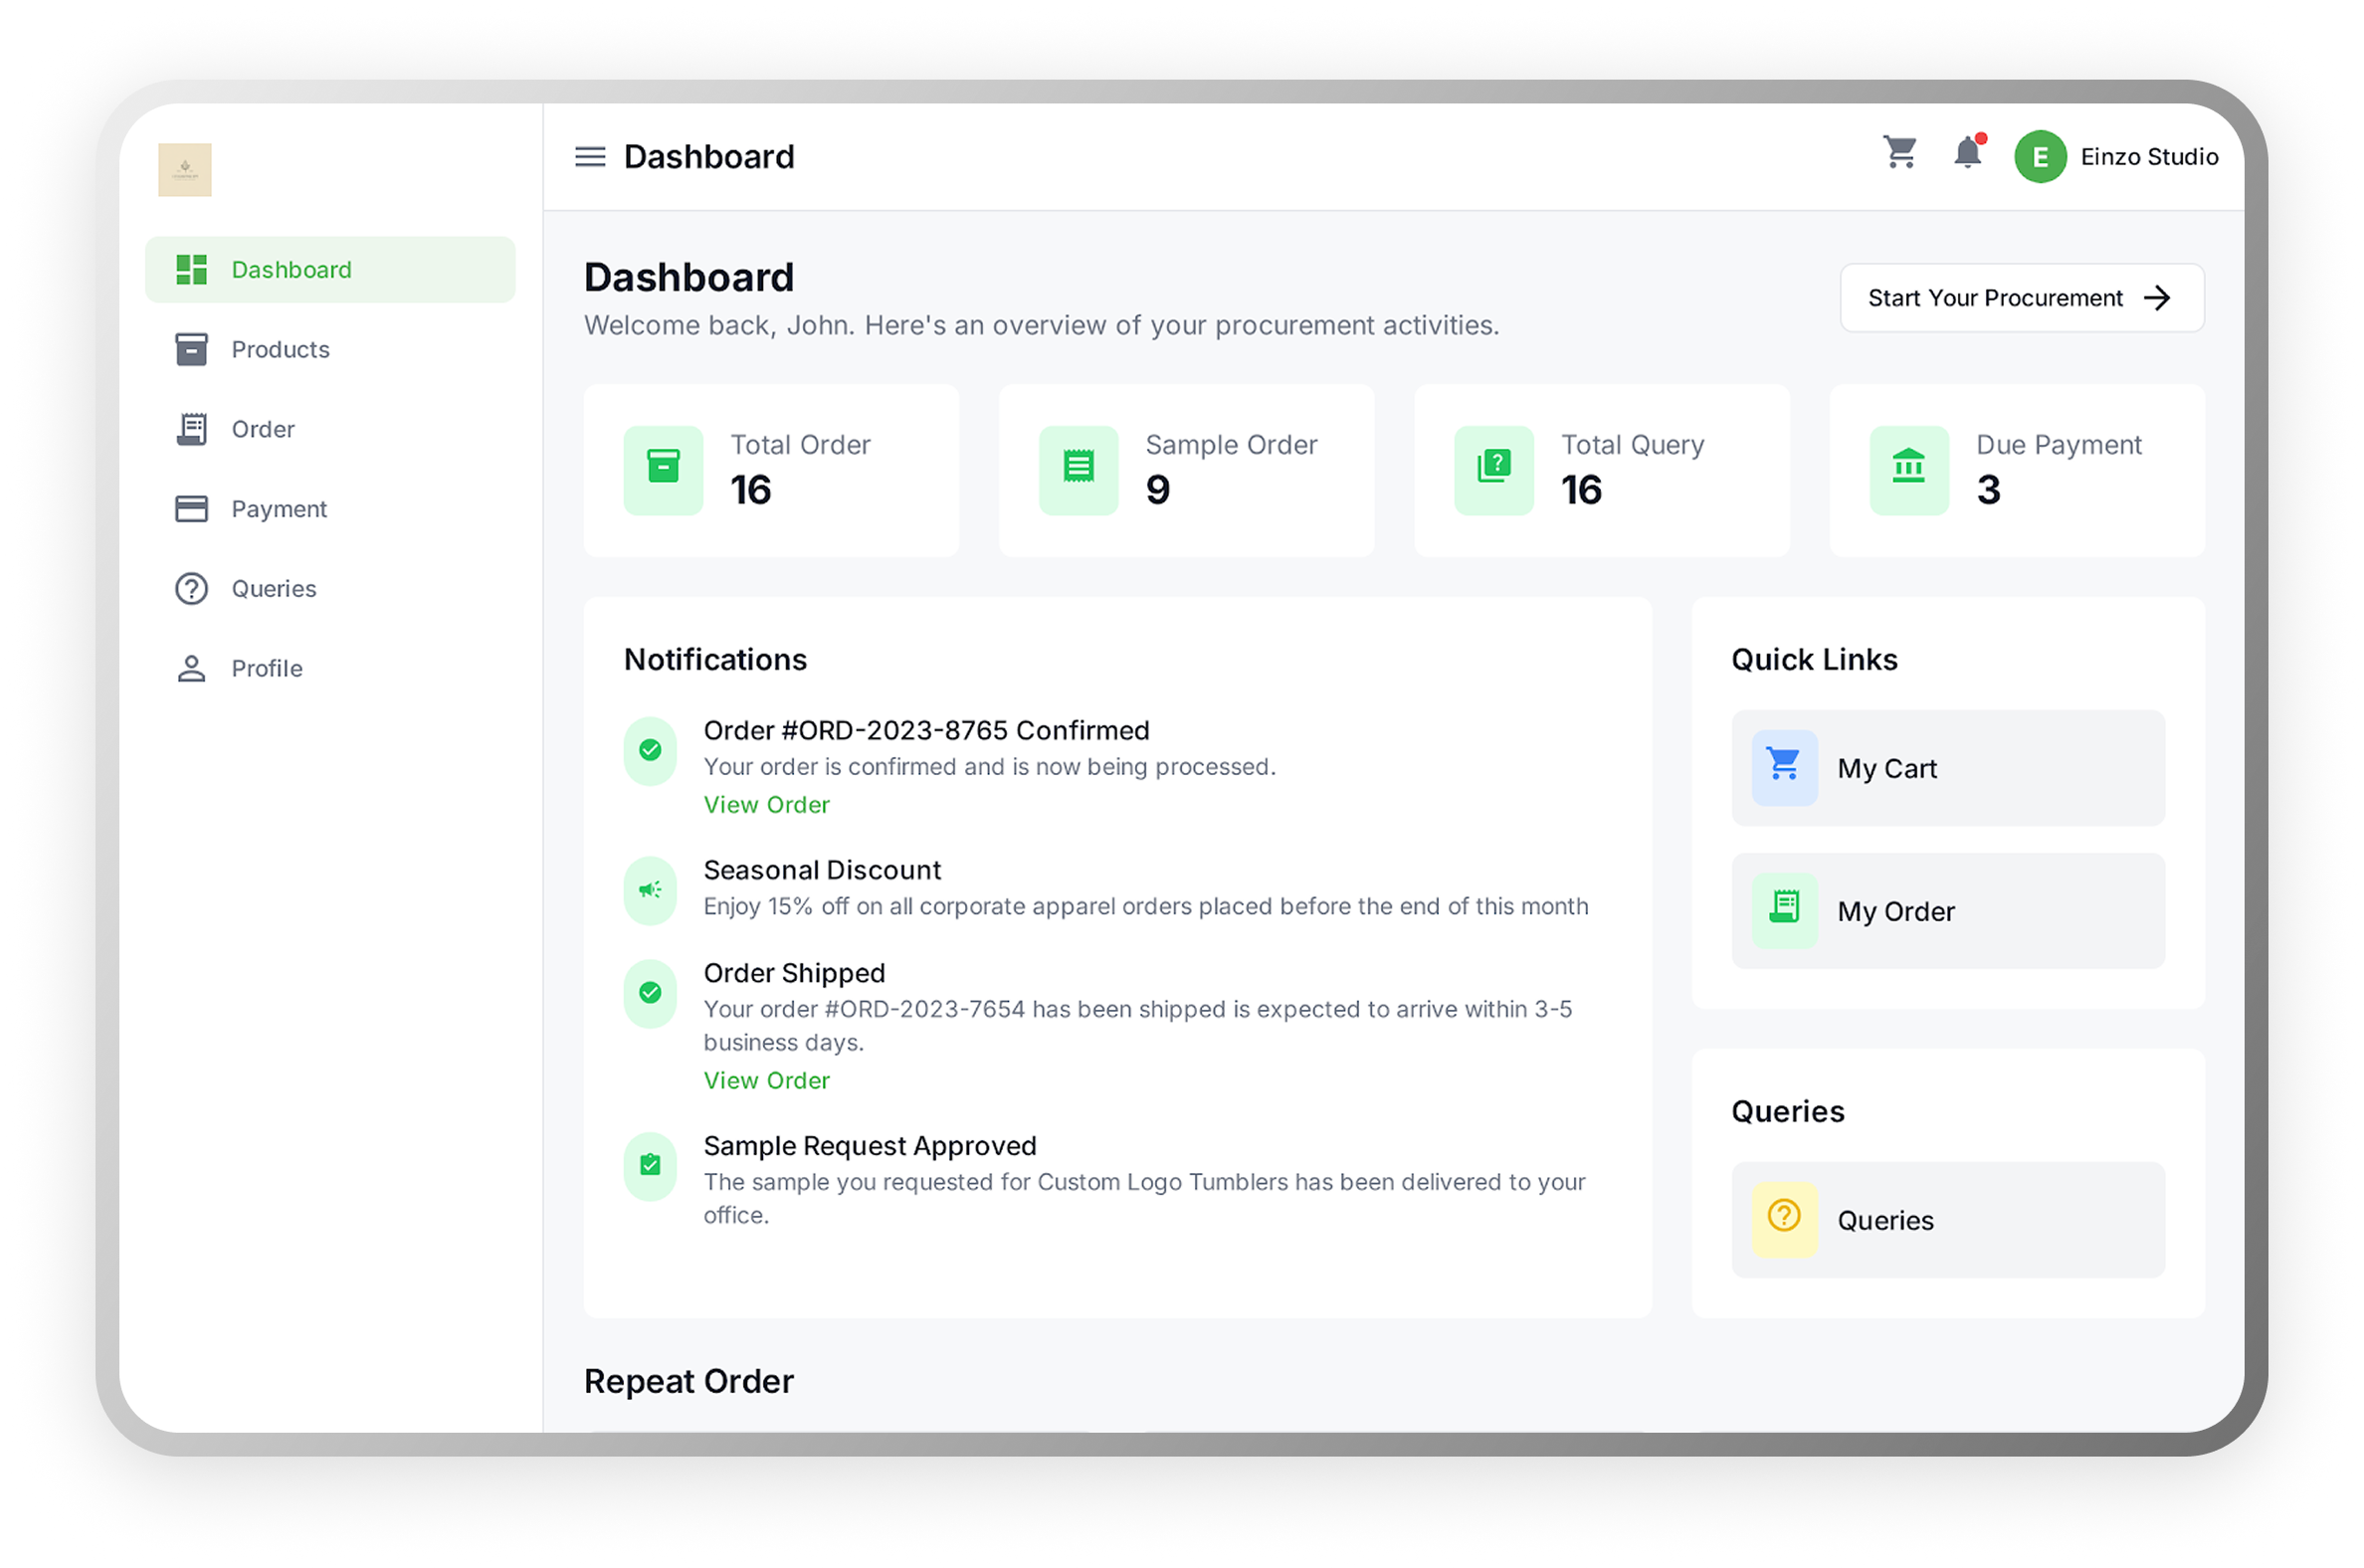Open My Order quick link
The height and width of the screenshot is (1568, 2364).
[1947, 911]
